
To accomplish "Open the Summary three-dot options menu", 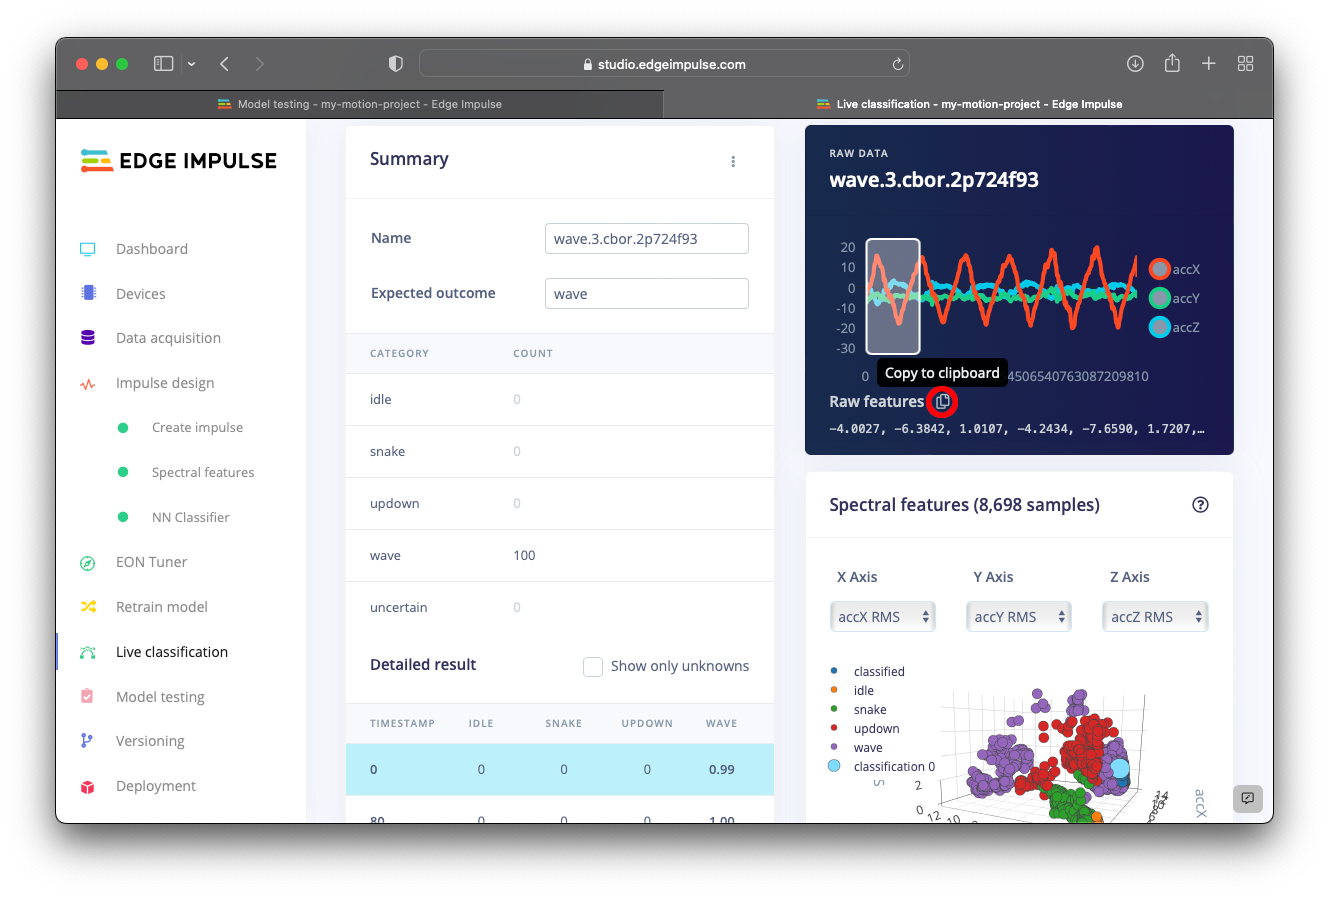I will pos(733,161).
